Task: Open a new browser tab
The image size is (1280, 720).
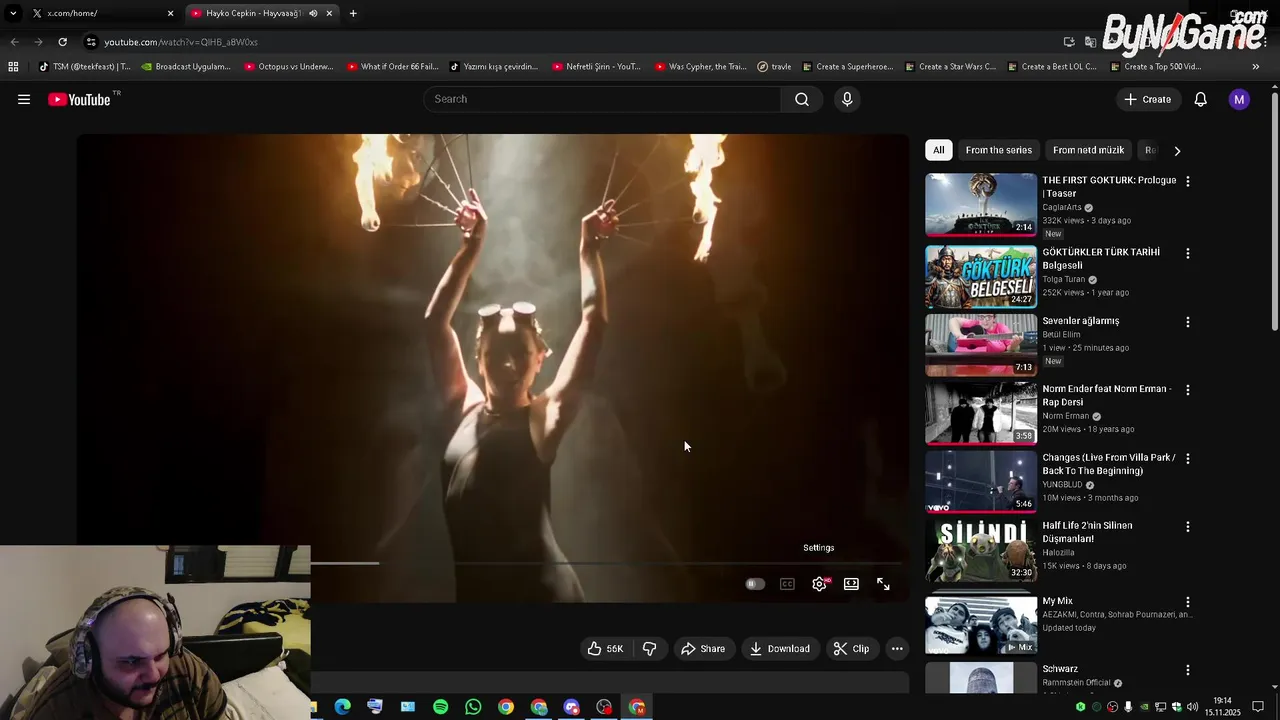Action: [x=353, y=13]
